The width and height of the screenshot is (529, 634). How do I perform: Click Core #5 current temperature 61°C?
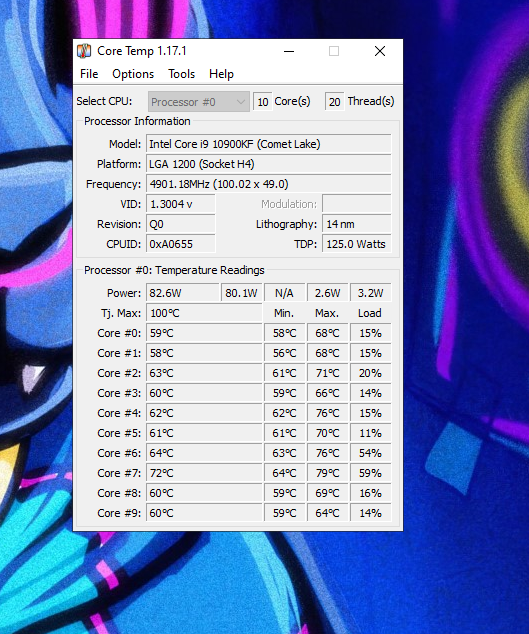click(204, 433)
